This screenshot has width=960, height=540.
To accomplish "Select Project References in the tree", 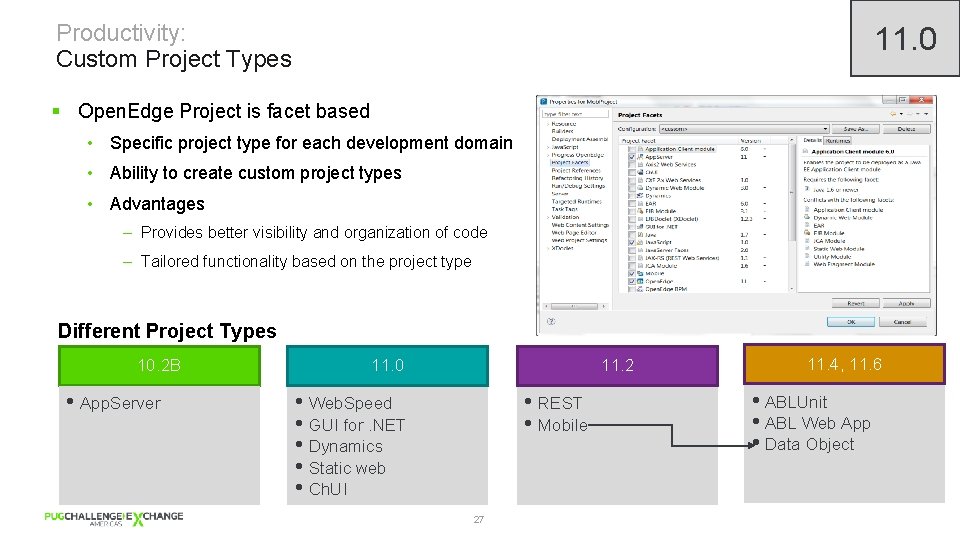I will coord(576,170).
